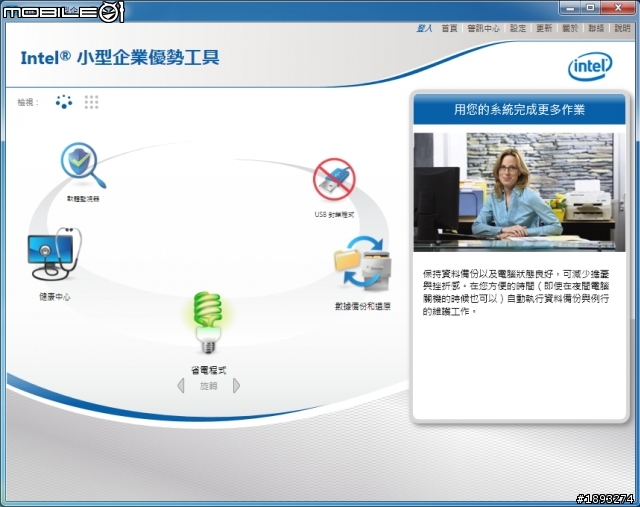Rotate carousel right with the arrow

[x=236, y=386]
